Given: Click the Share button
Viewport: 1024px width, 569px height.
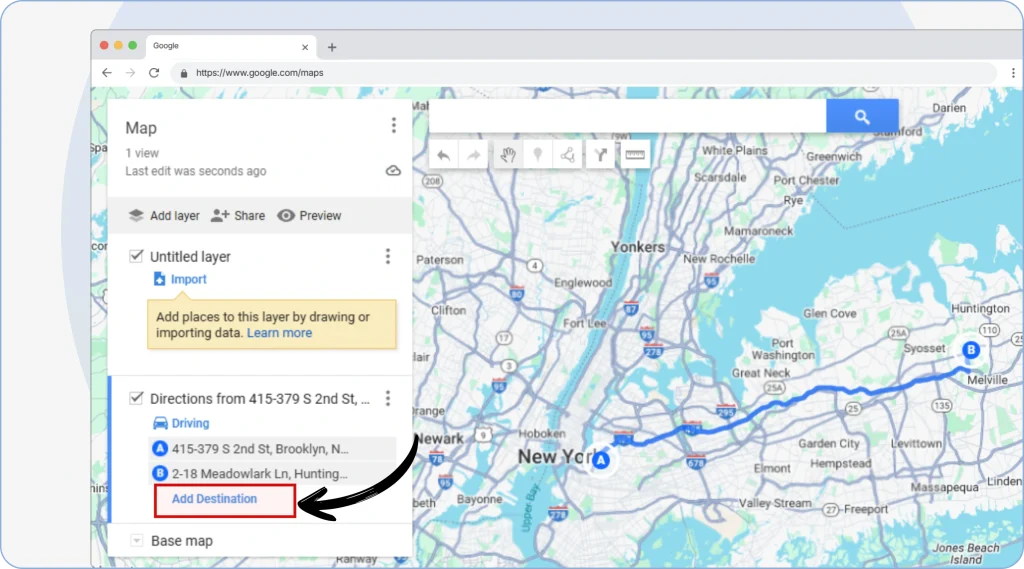Looking at the screenshot, I should (238, 216).
